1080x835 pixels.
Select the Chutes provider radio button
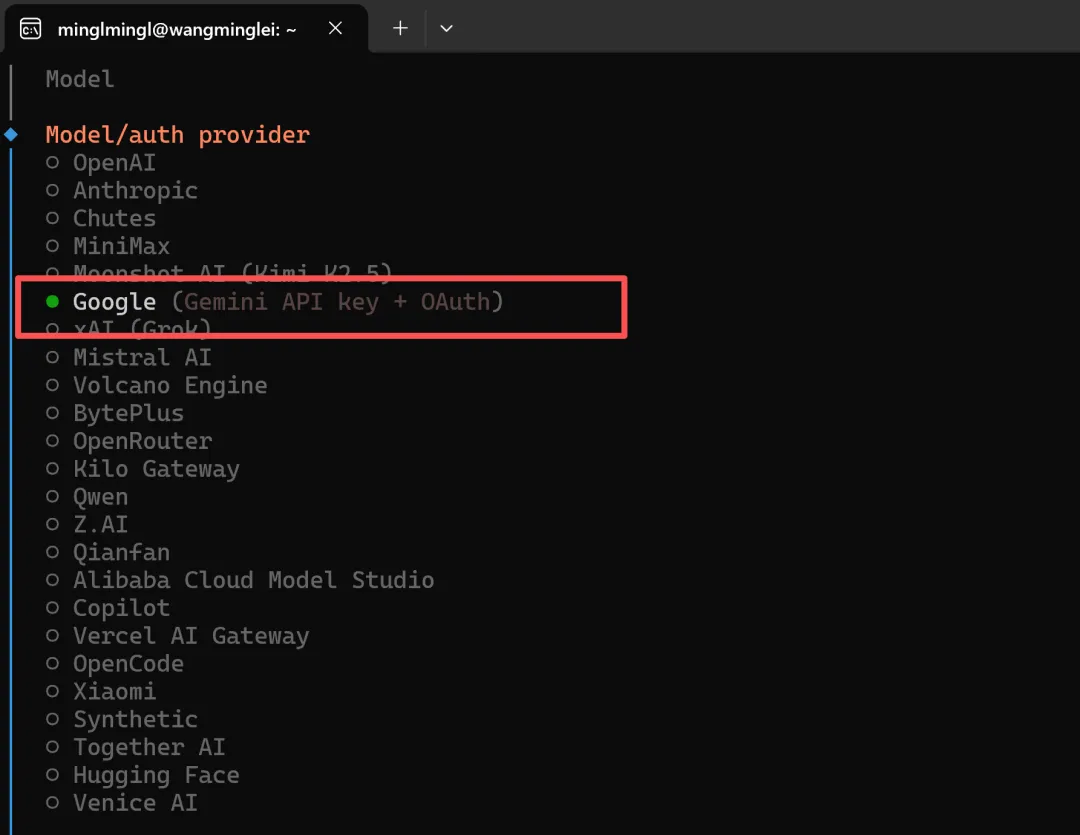click(53, 219)
